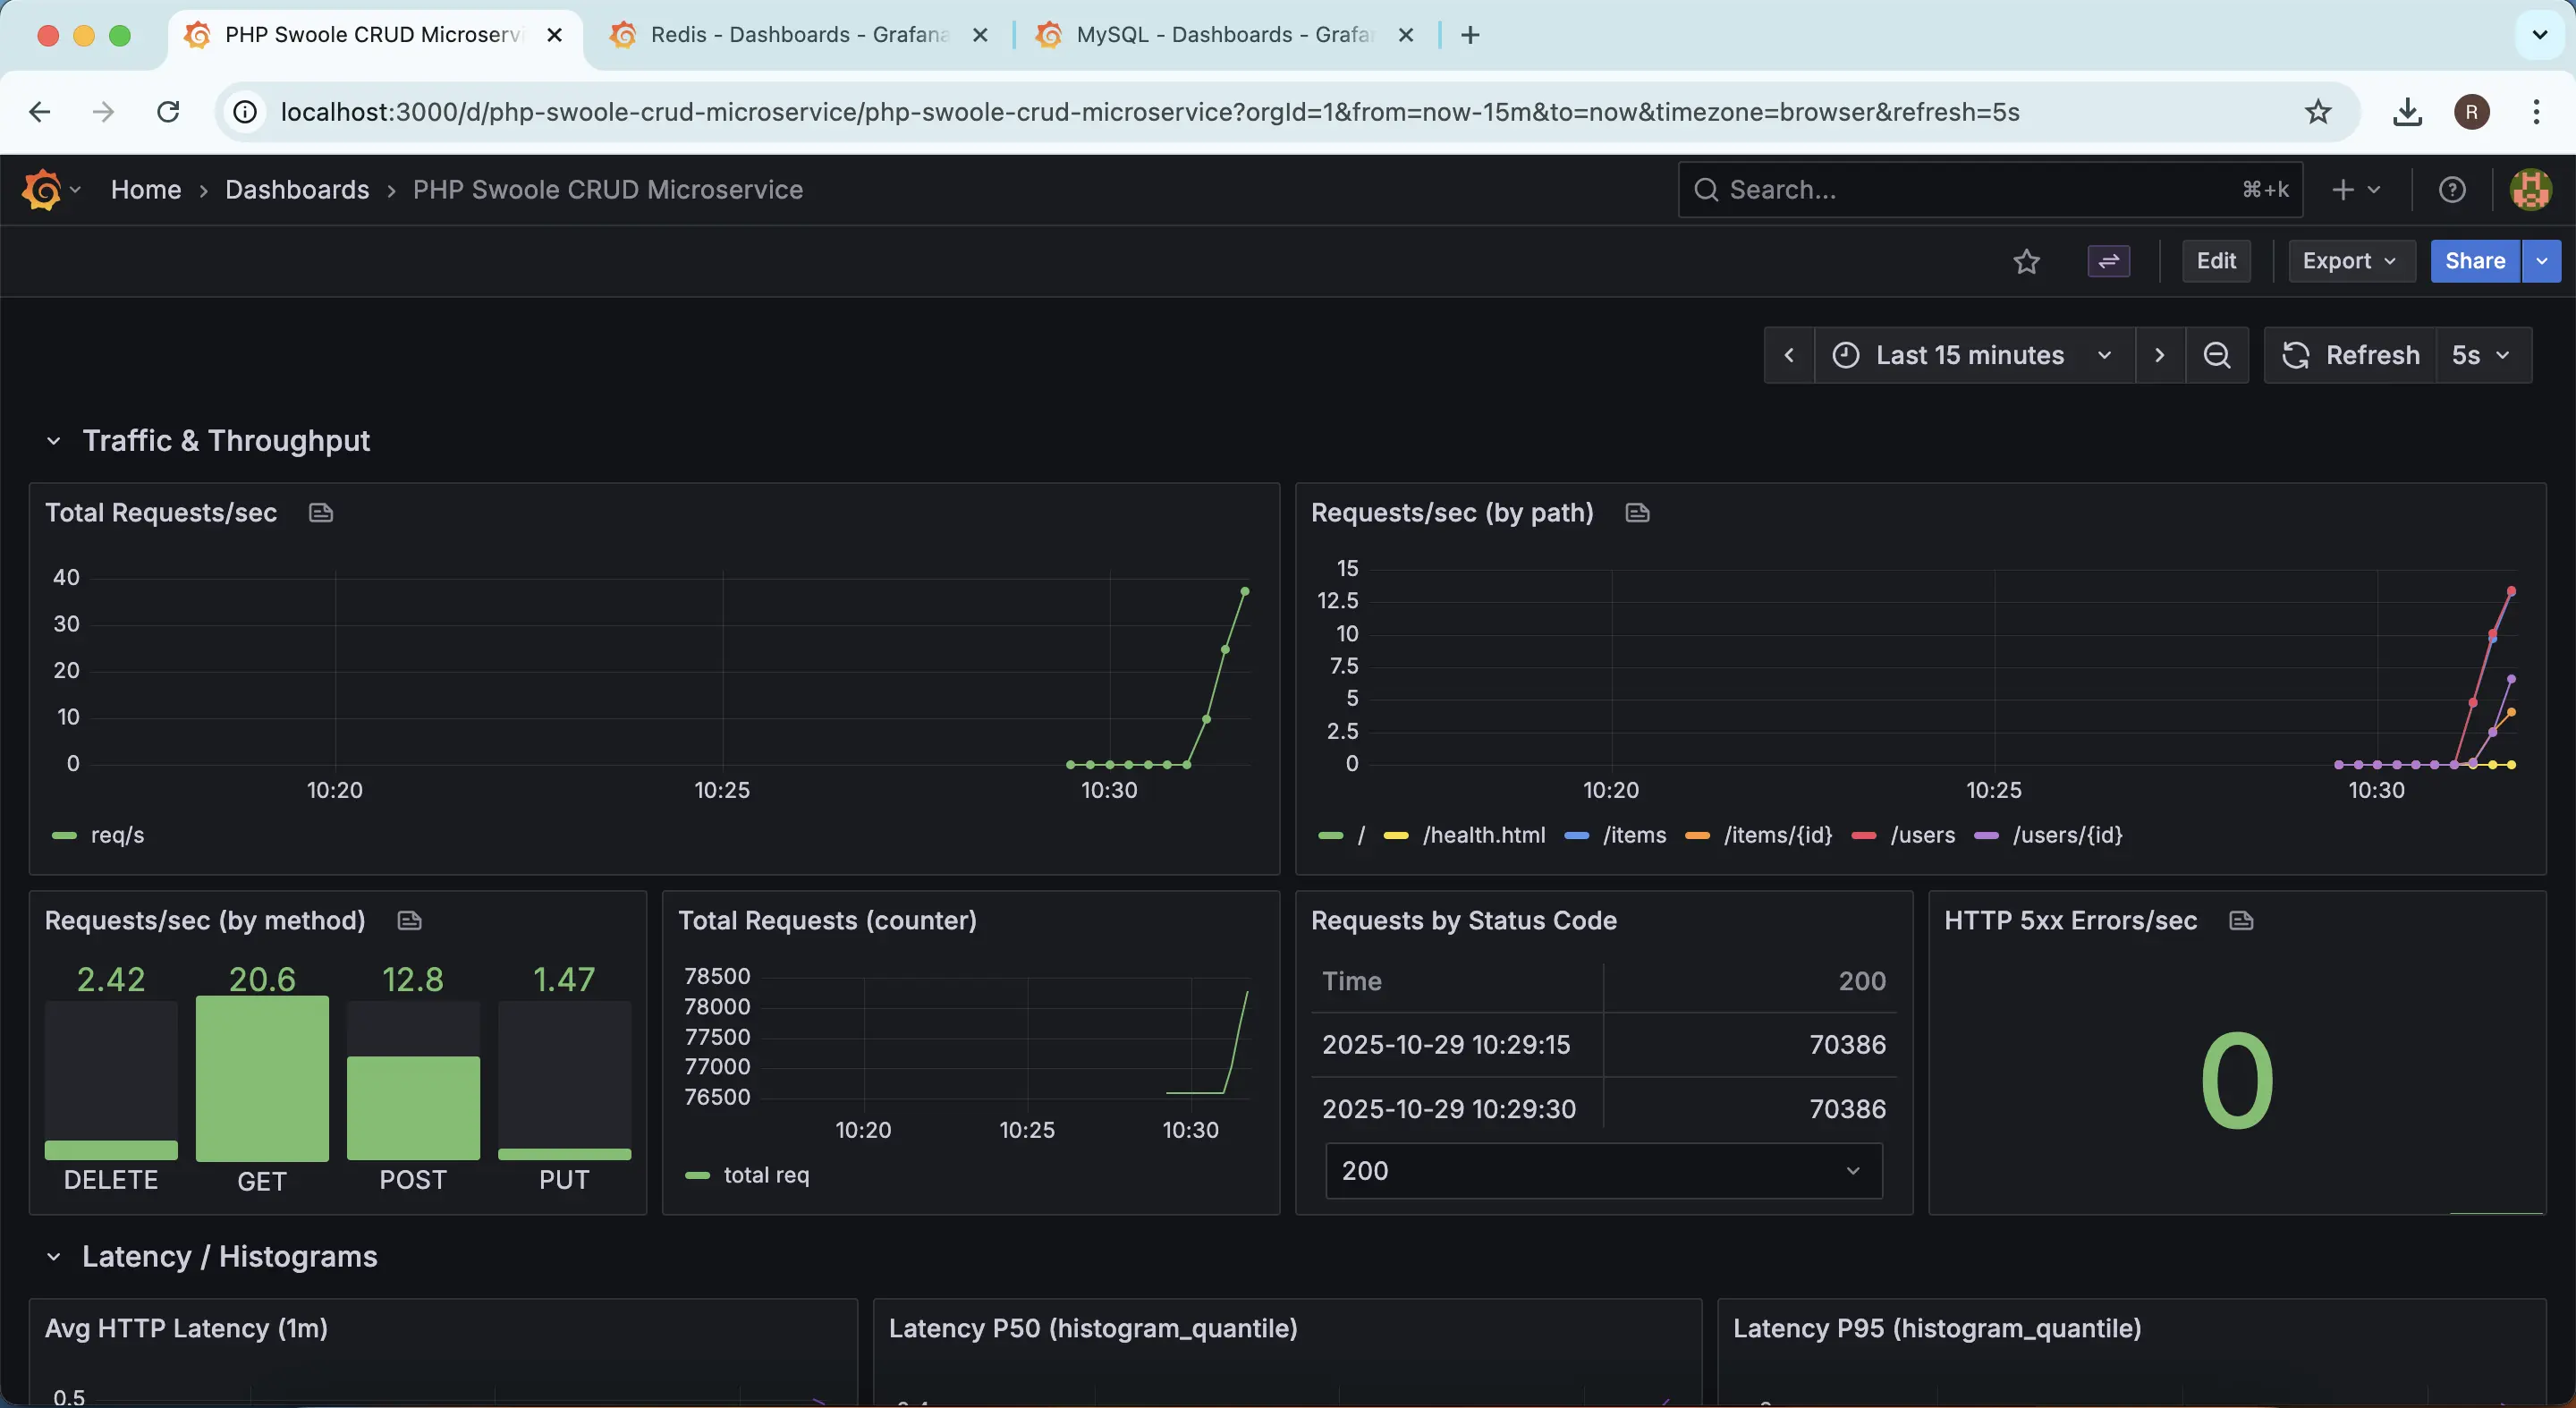
Task: Click the clock icon in the time picker
Action: click(x=1845, y=355)
